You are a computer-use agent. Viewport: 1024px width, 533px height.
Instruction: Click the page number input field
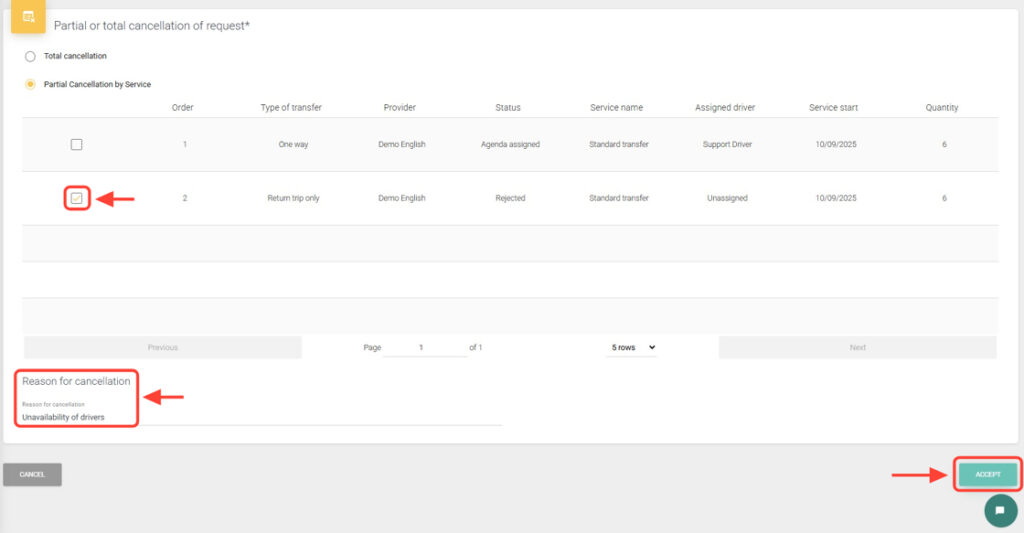coord(422,347)
